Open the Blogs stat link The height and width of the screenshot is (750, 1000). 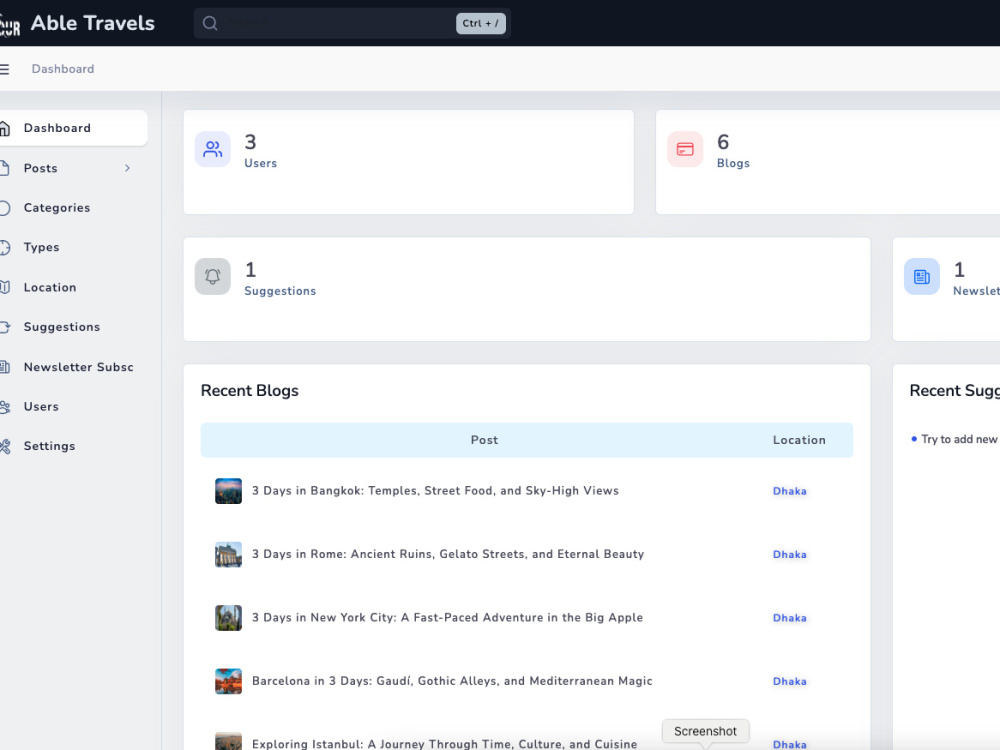733,163
